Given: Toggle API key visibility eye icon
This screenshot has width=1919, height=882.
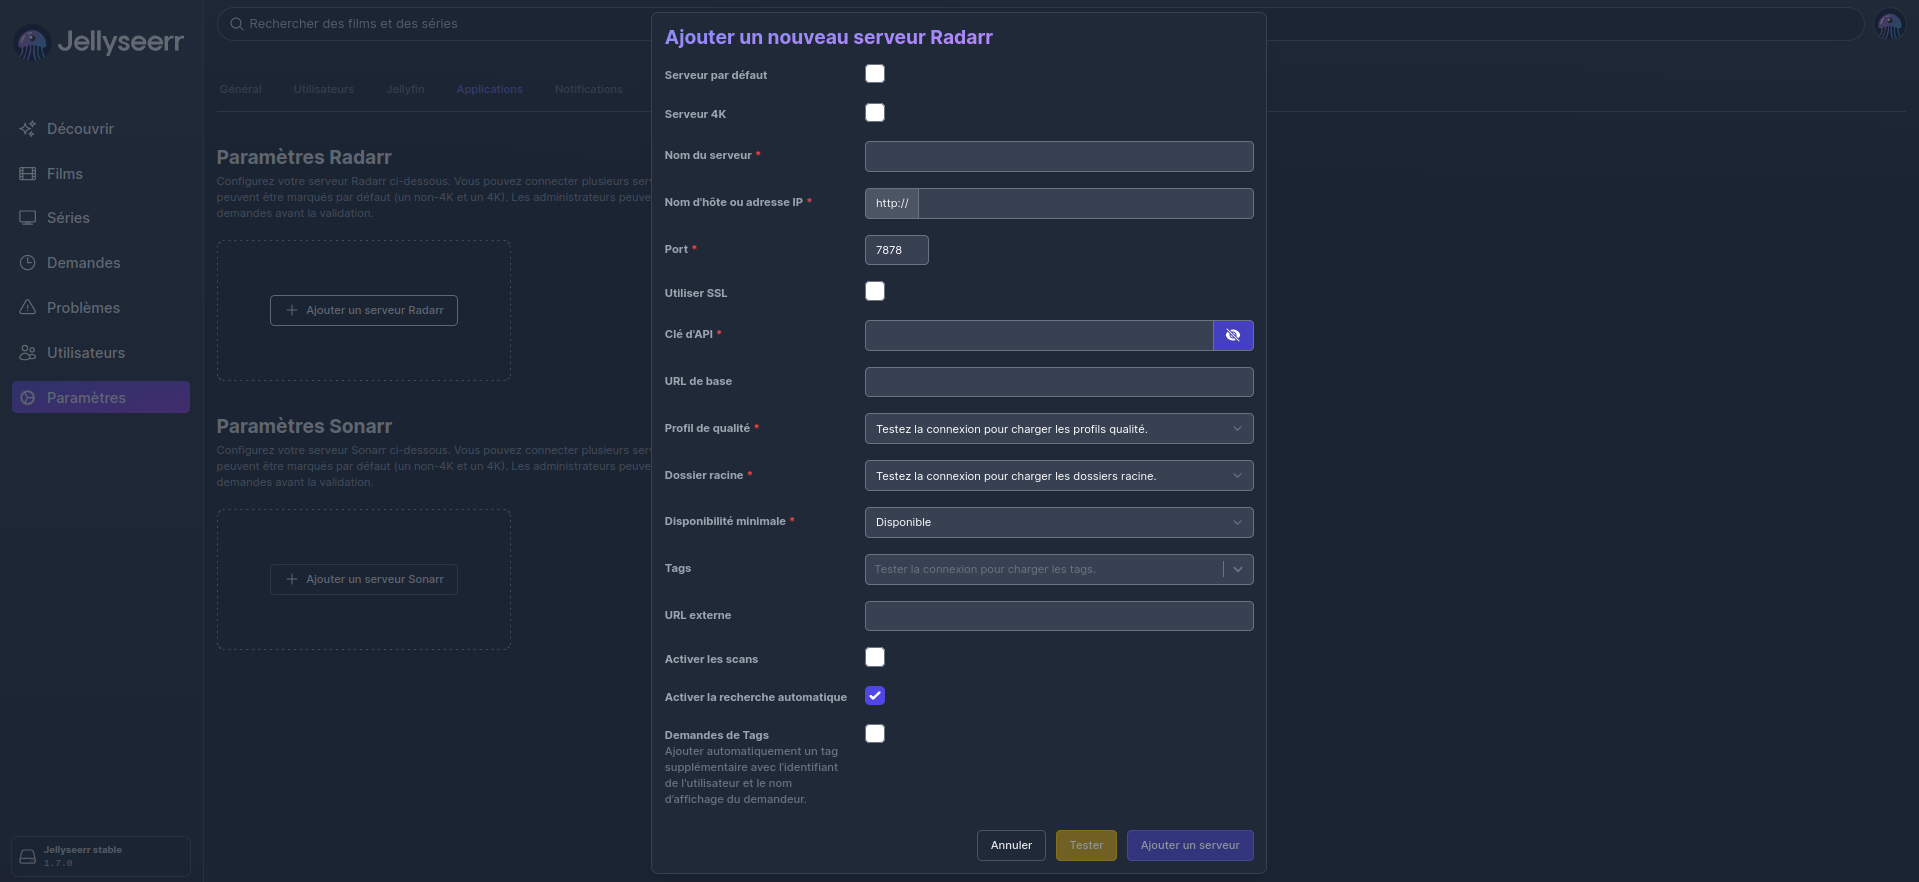Looking at the screenshot, I should 1233,336.
